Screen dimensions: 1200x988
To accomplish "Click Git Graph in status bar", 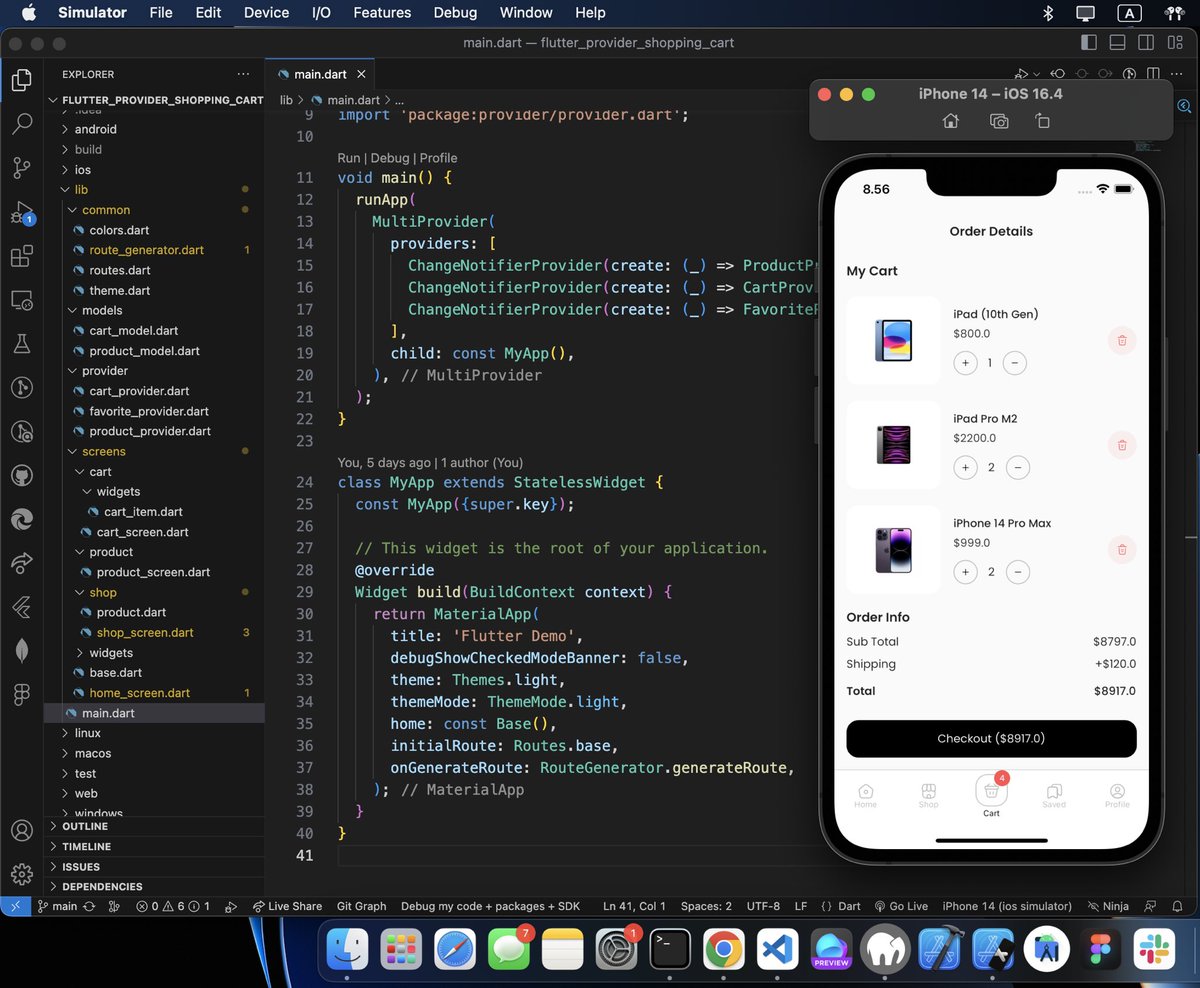I will (361, 906).
